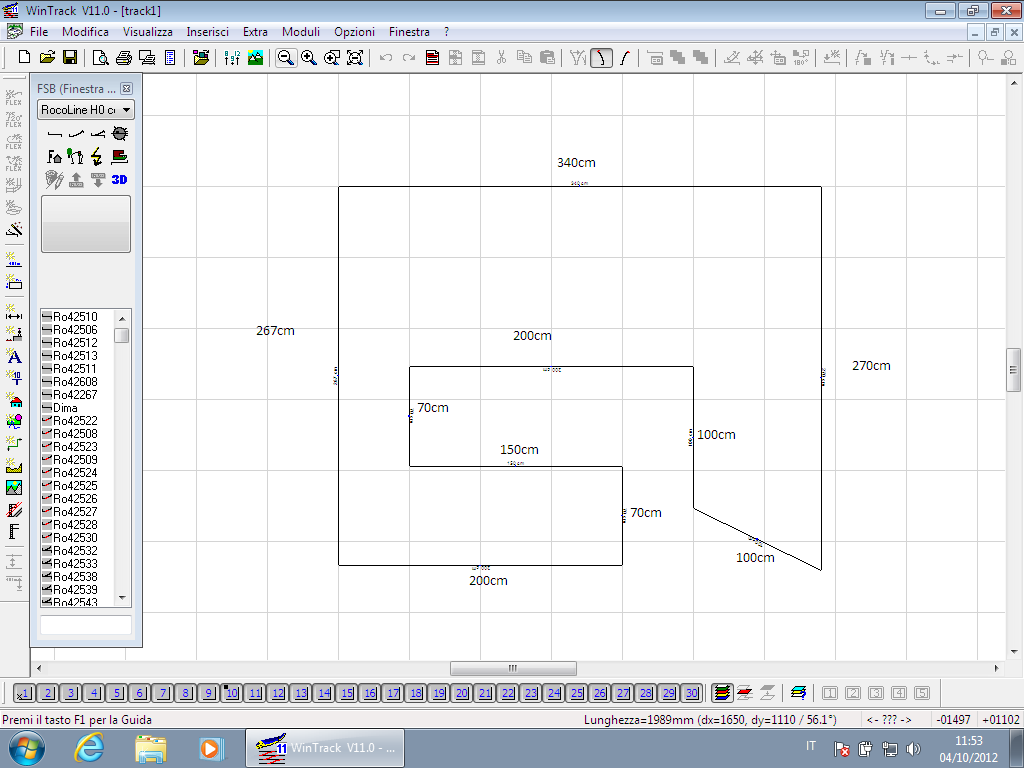1024x768 pixels.
Task: Click the landscape picture toolbar icon
Action: (255, 57)
